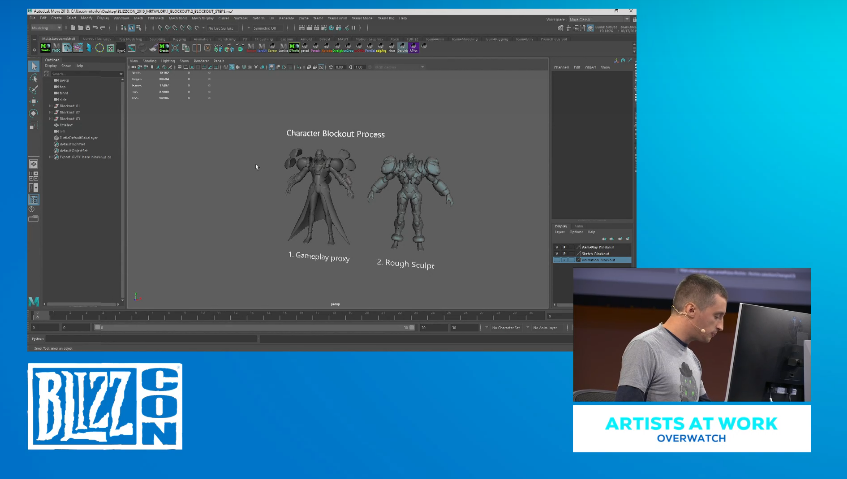This screenshot has height=479, width=847.
Task: Toggle Snap to Grids
Action: coord(160,28)
